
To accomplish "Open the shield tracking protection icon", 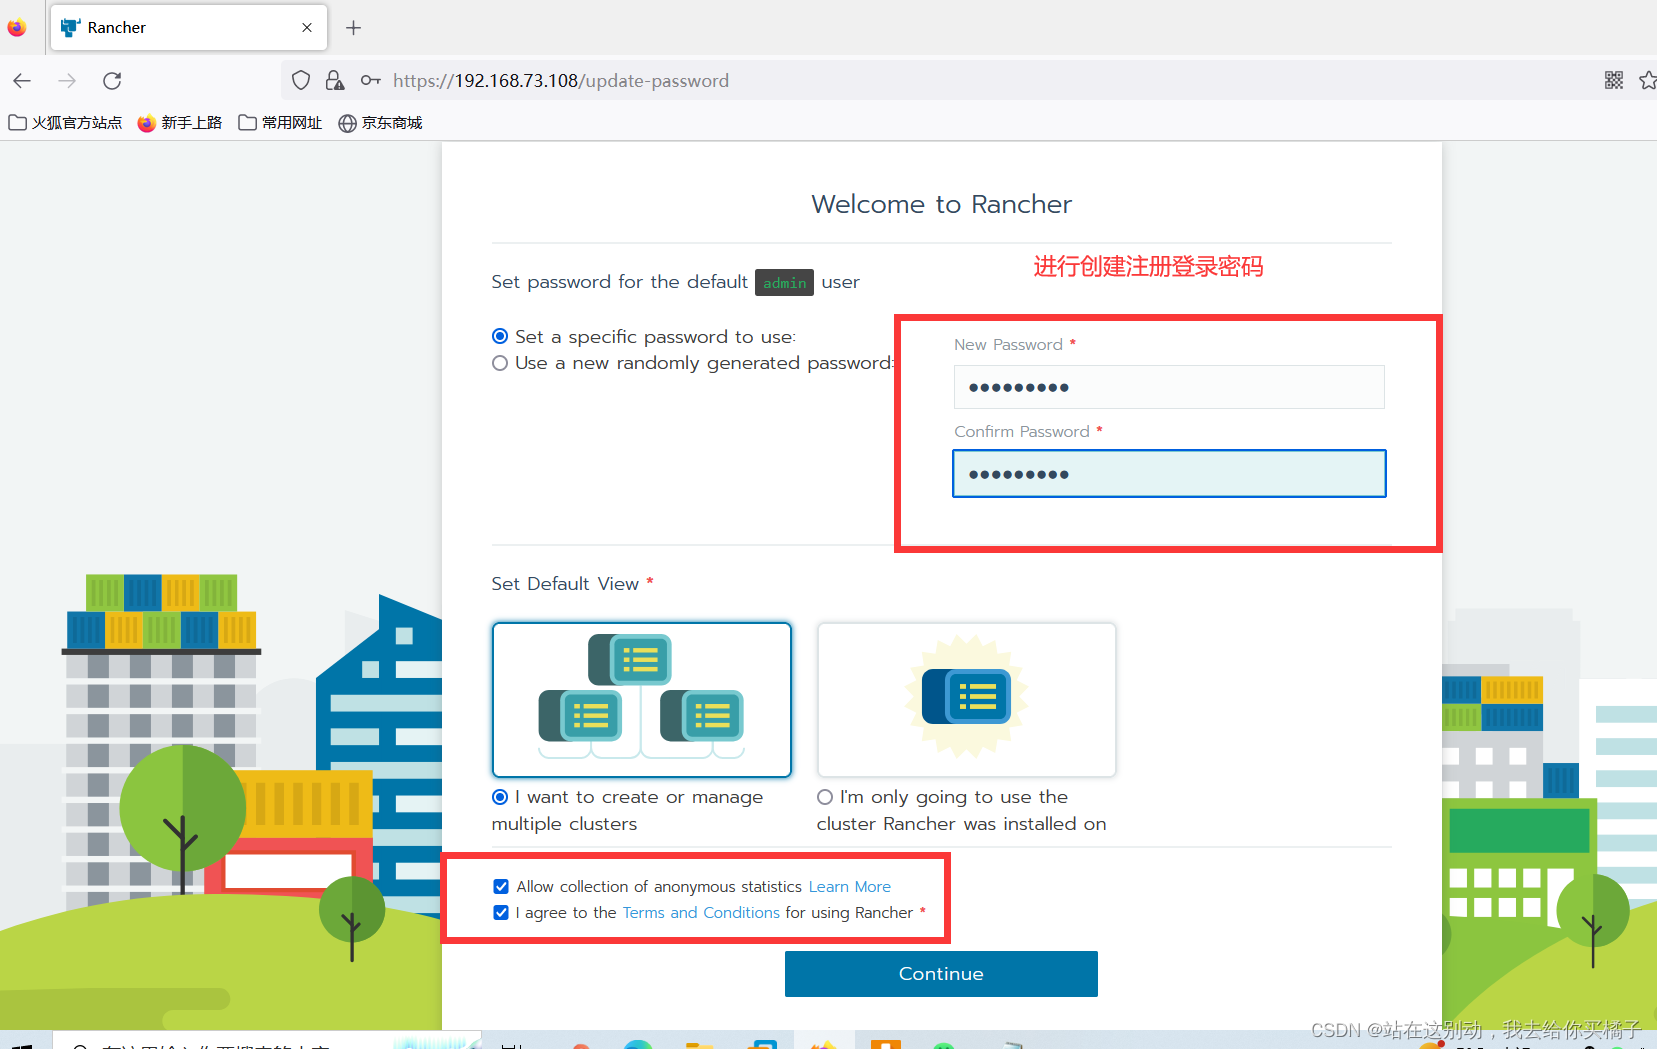I will [301, 81].
